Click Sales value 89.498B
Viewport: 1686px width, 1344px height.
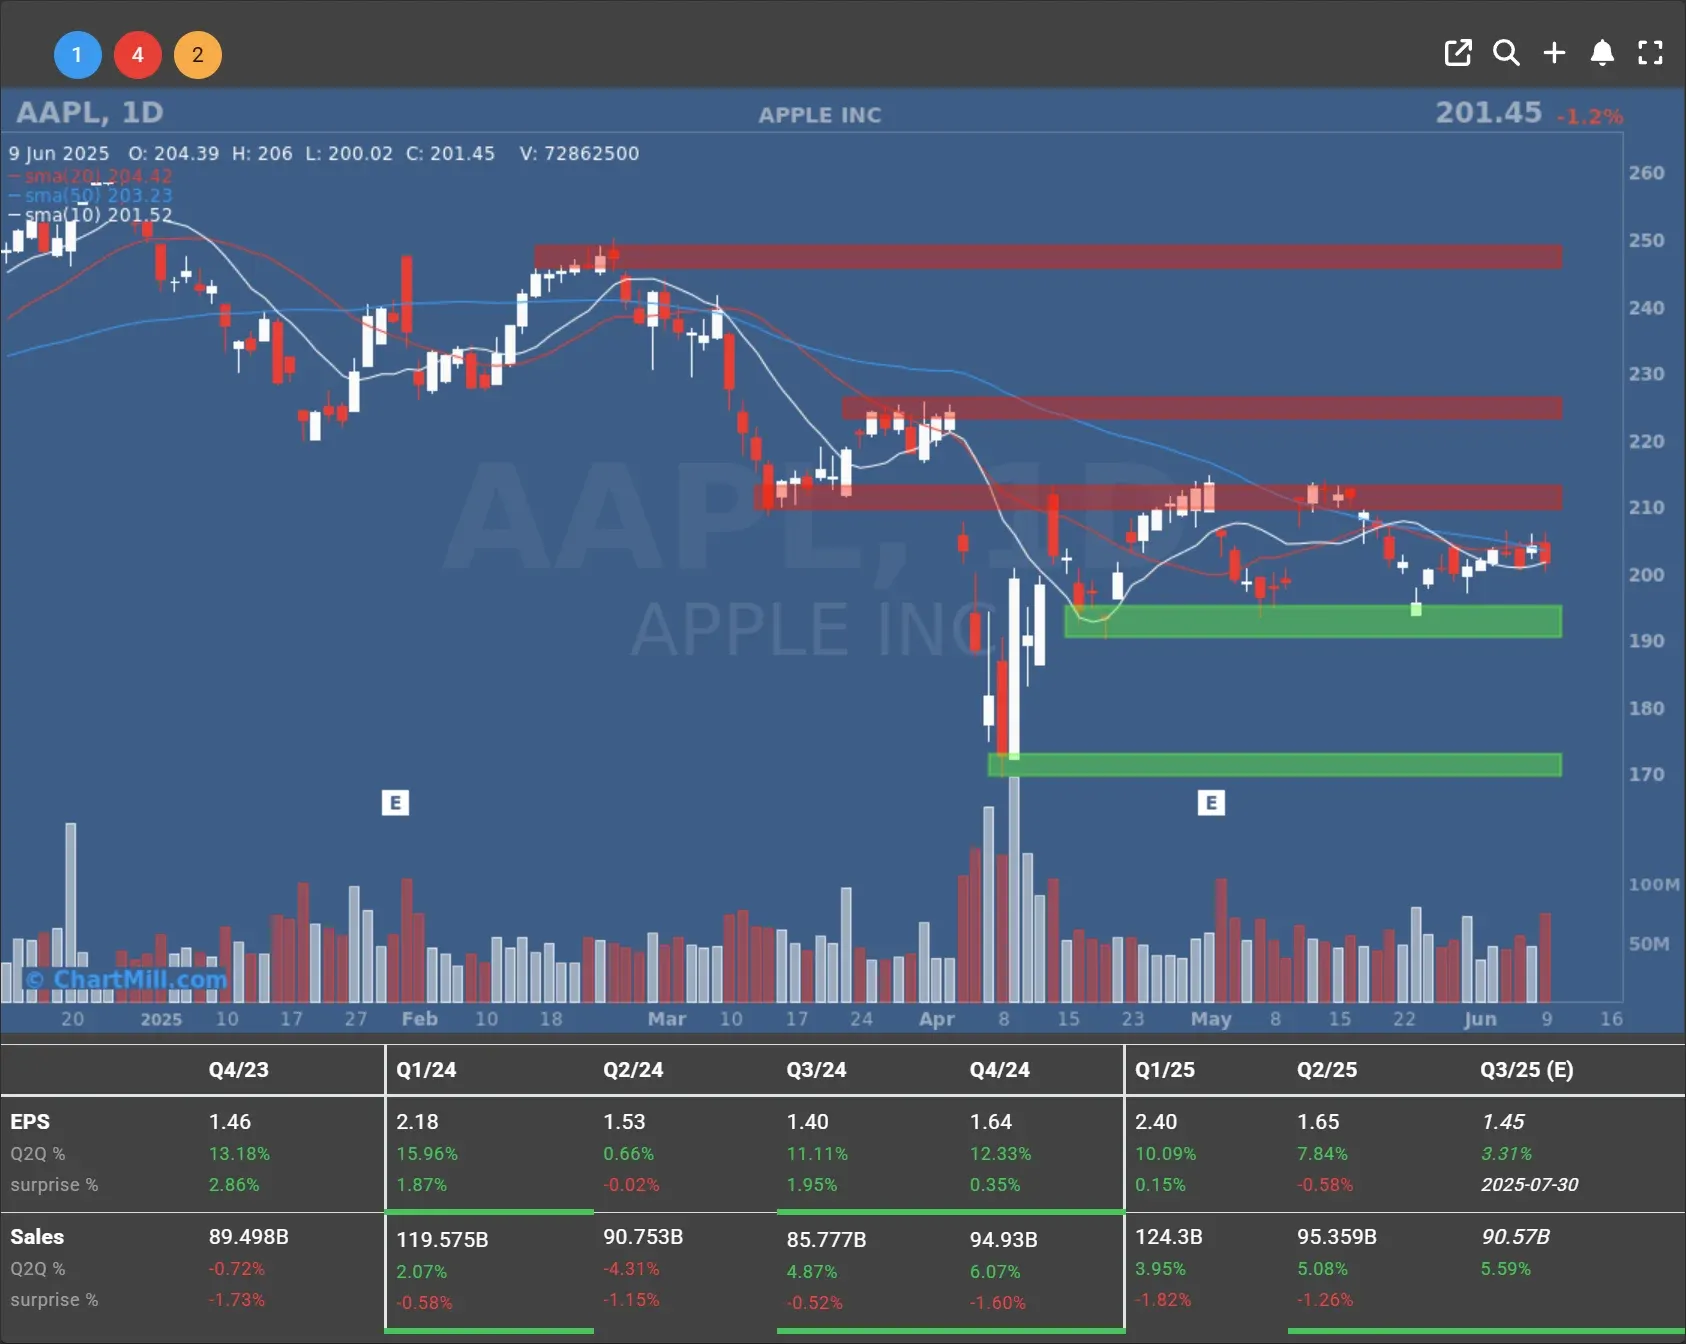(x=248, y=1237)
